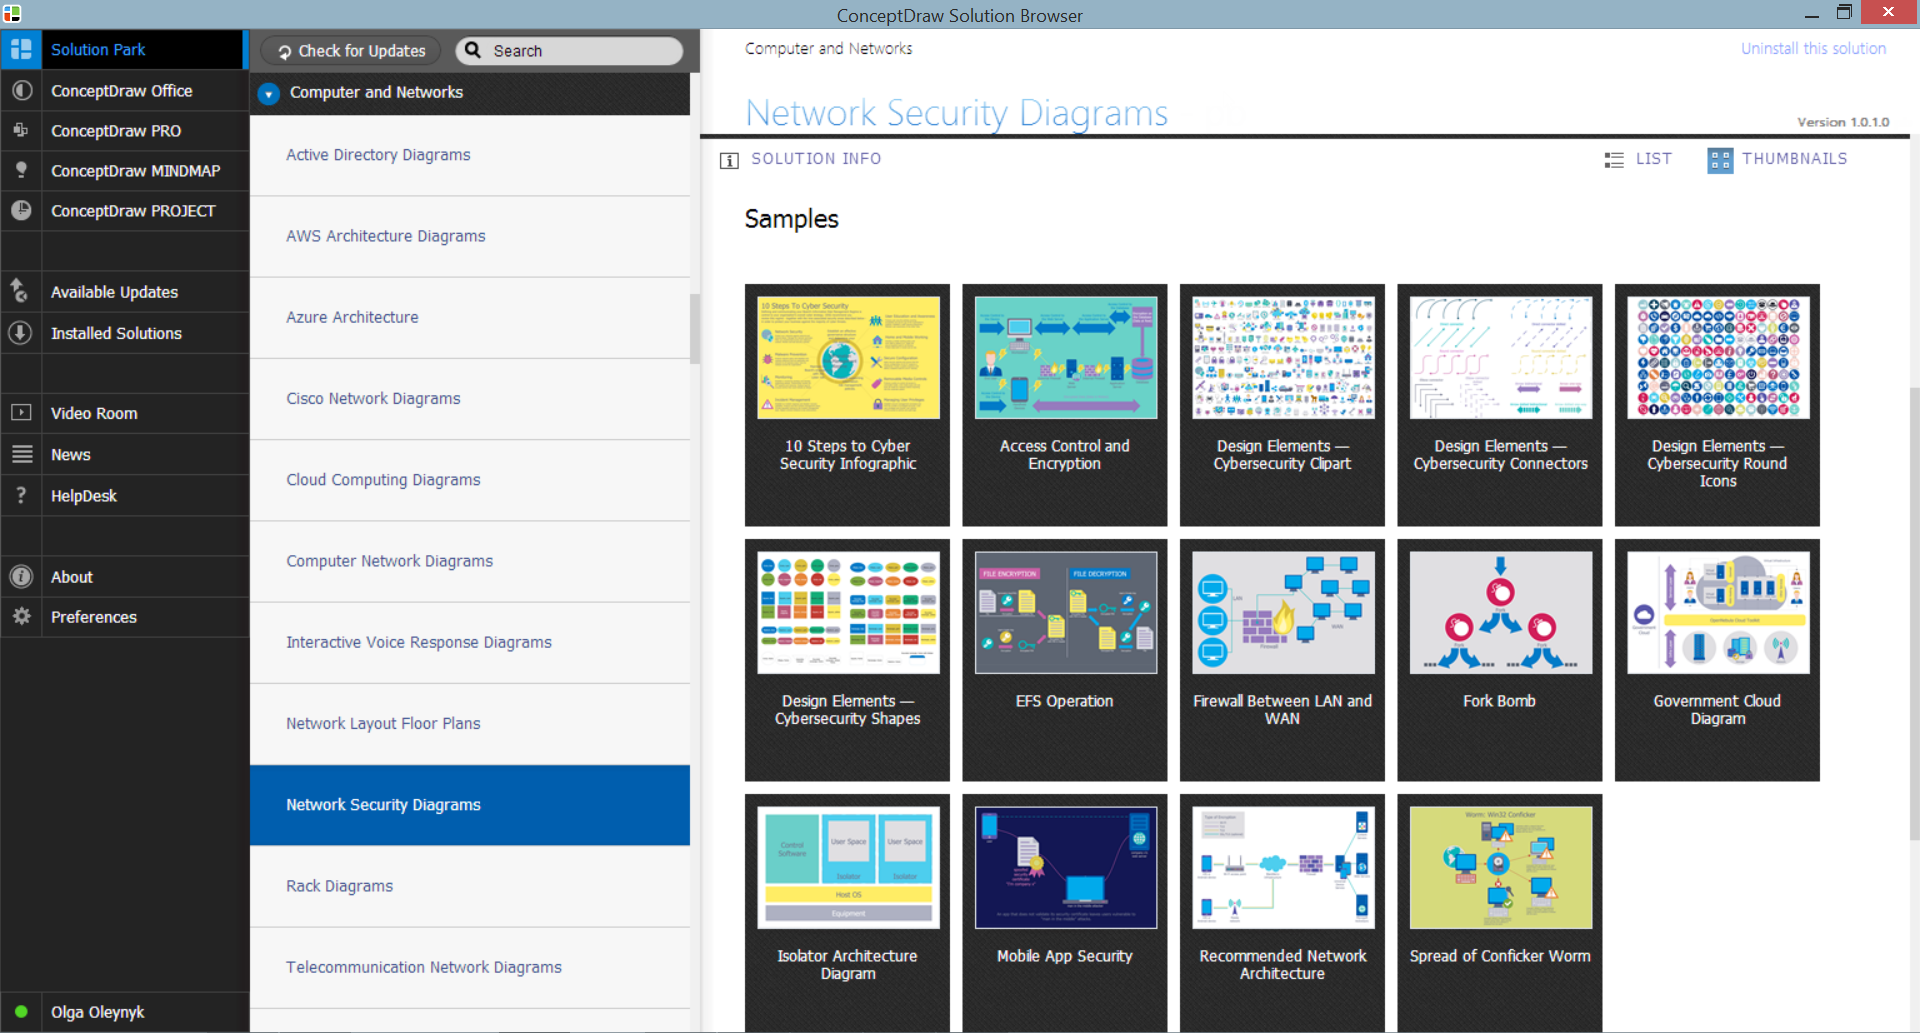Open 10 Steps to Cyber Security Infographic sample

tap(847, 405)
